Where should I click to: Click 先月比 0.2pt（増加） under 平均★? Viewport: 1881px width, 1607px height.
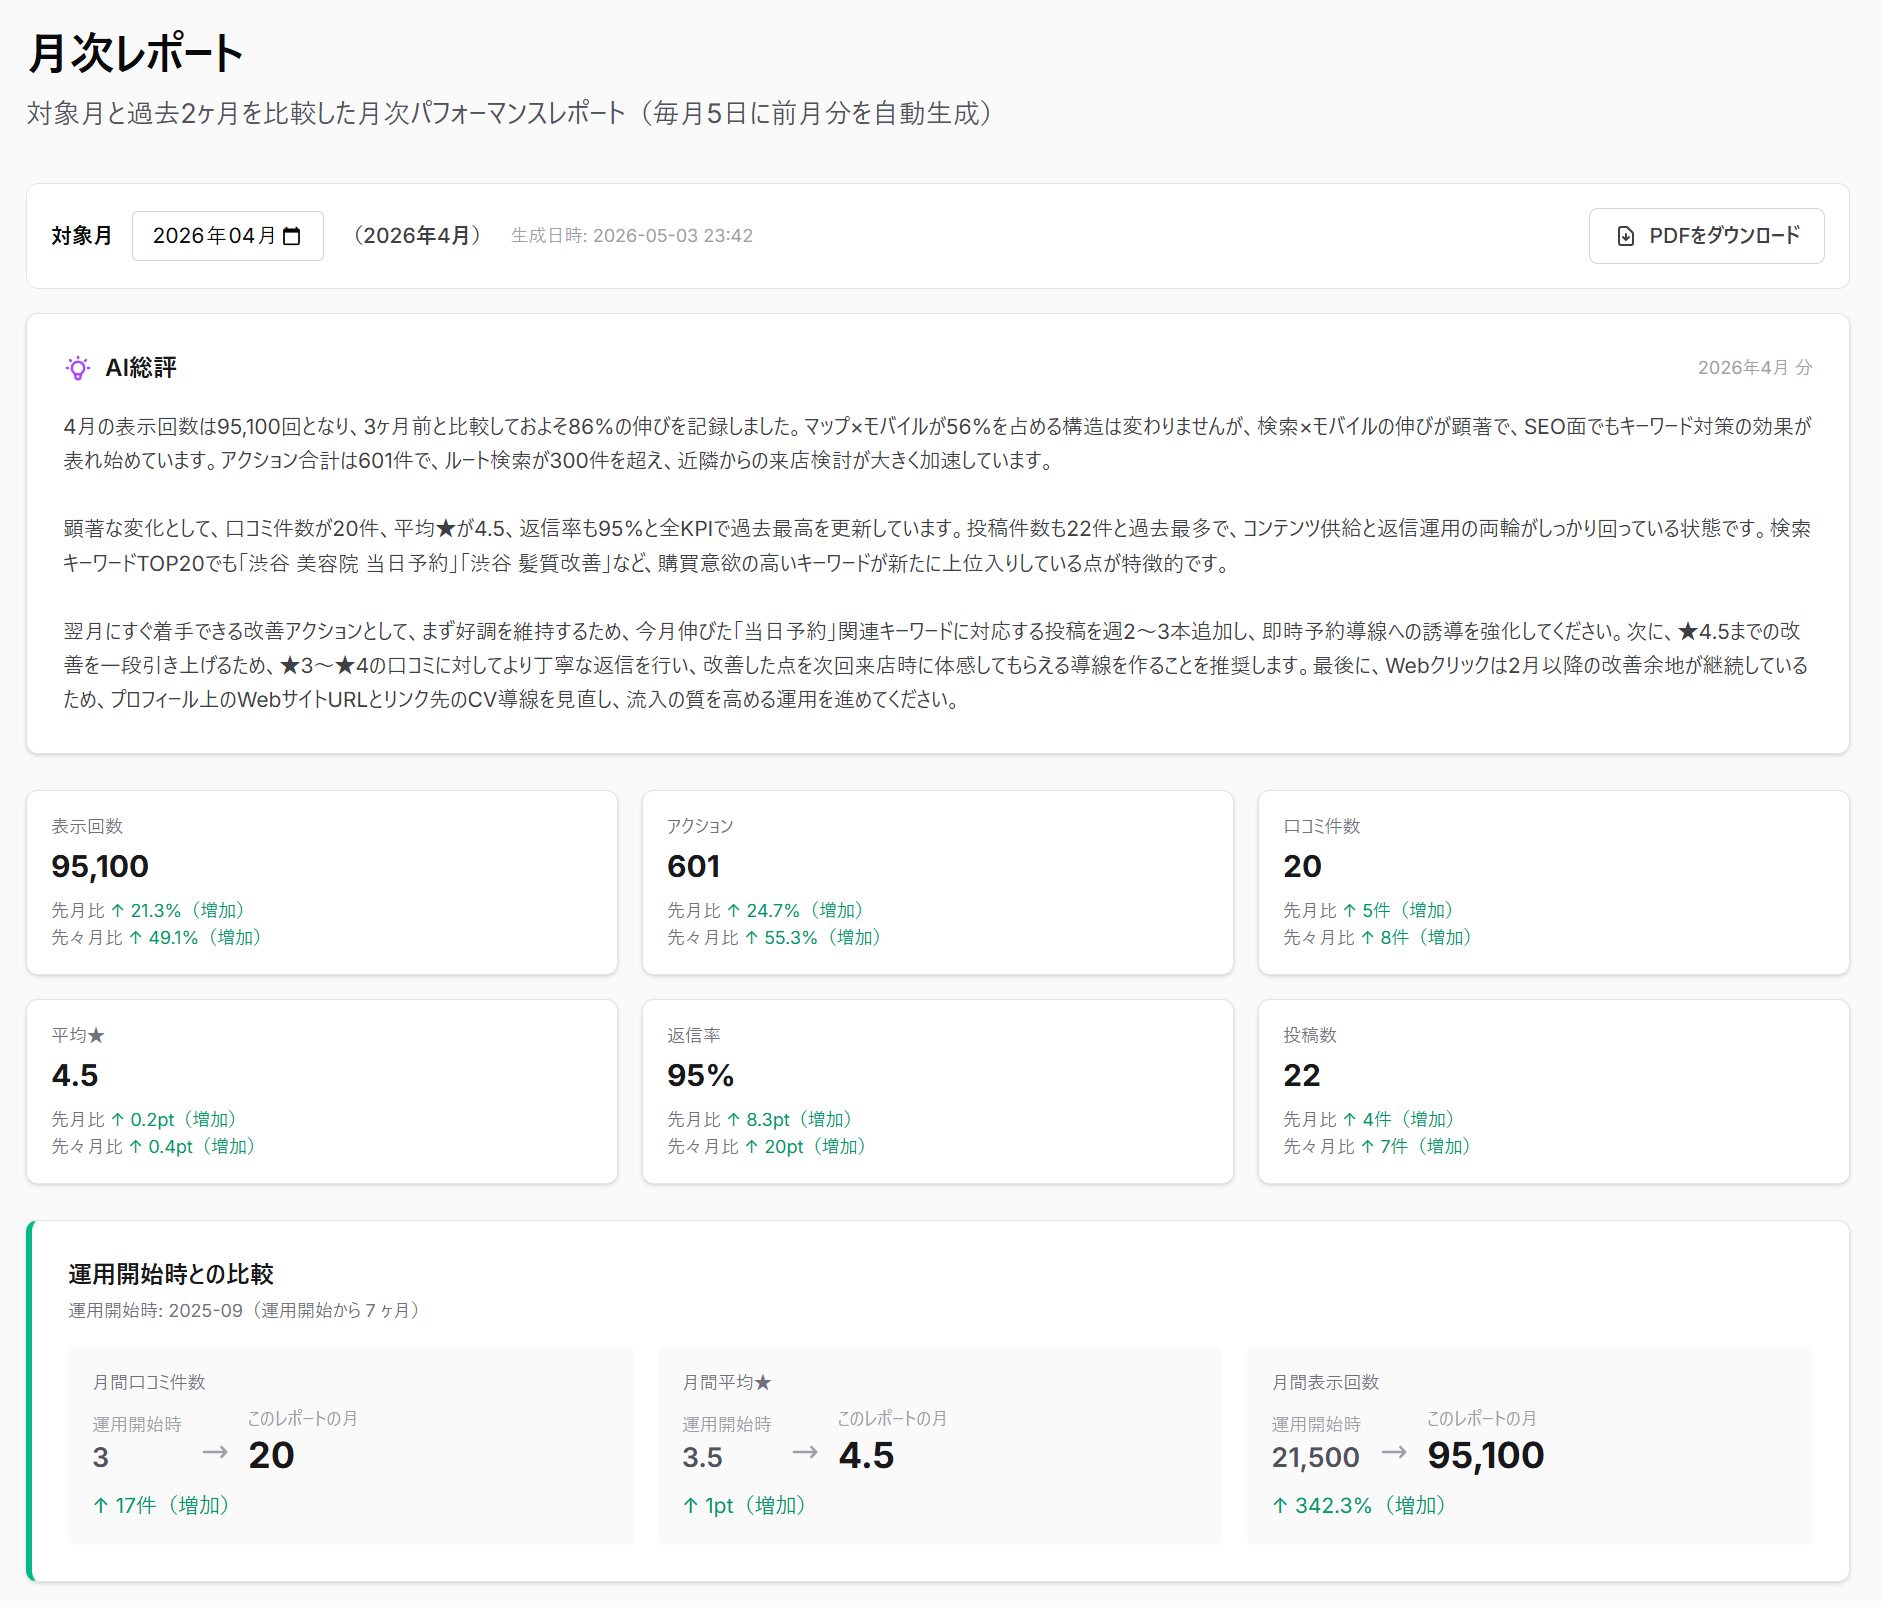(146, 1119)
